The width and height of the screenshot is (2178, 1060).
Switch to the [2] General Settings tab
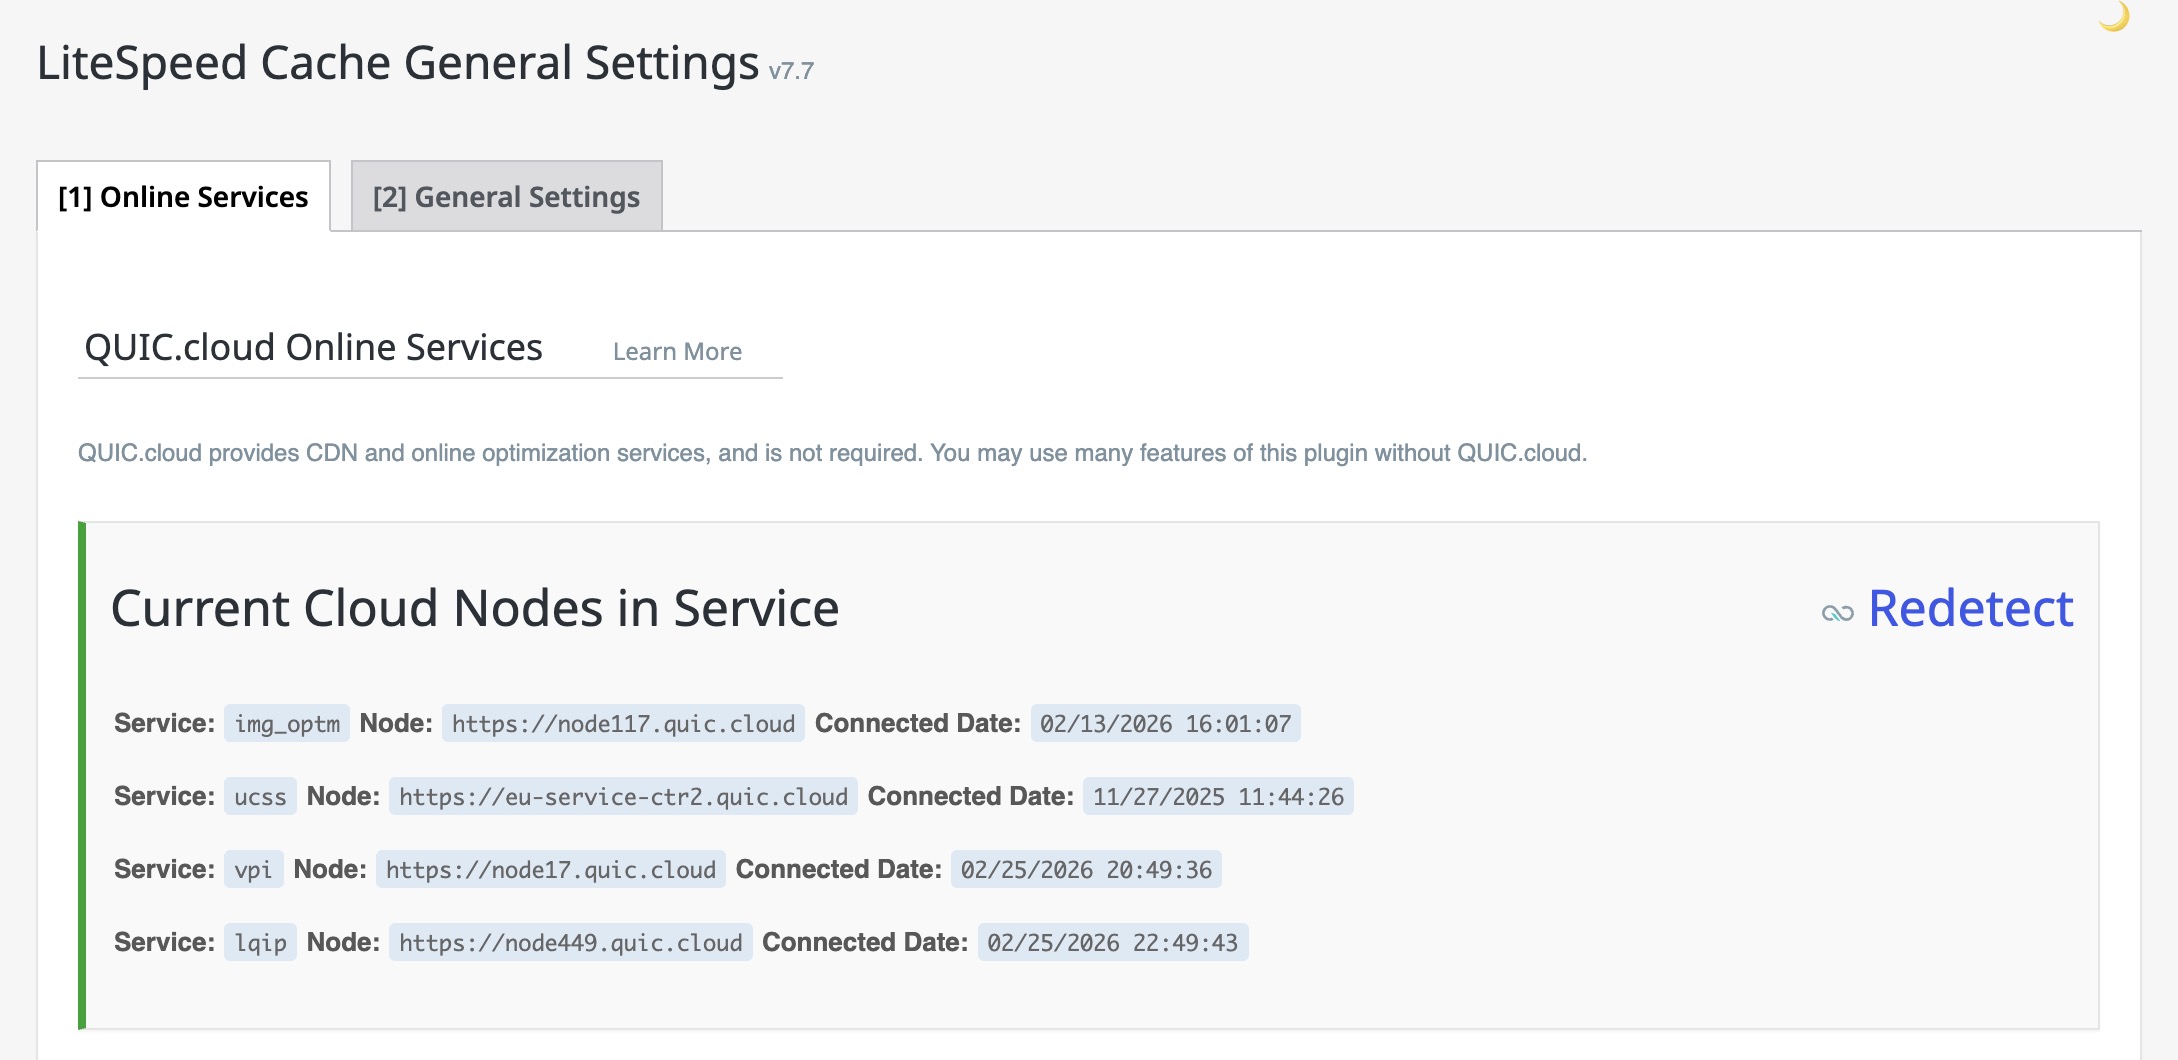[505, 196]
